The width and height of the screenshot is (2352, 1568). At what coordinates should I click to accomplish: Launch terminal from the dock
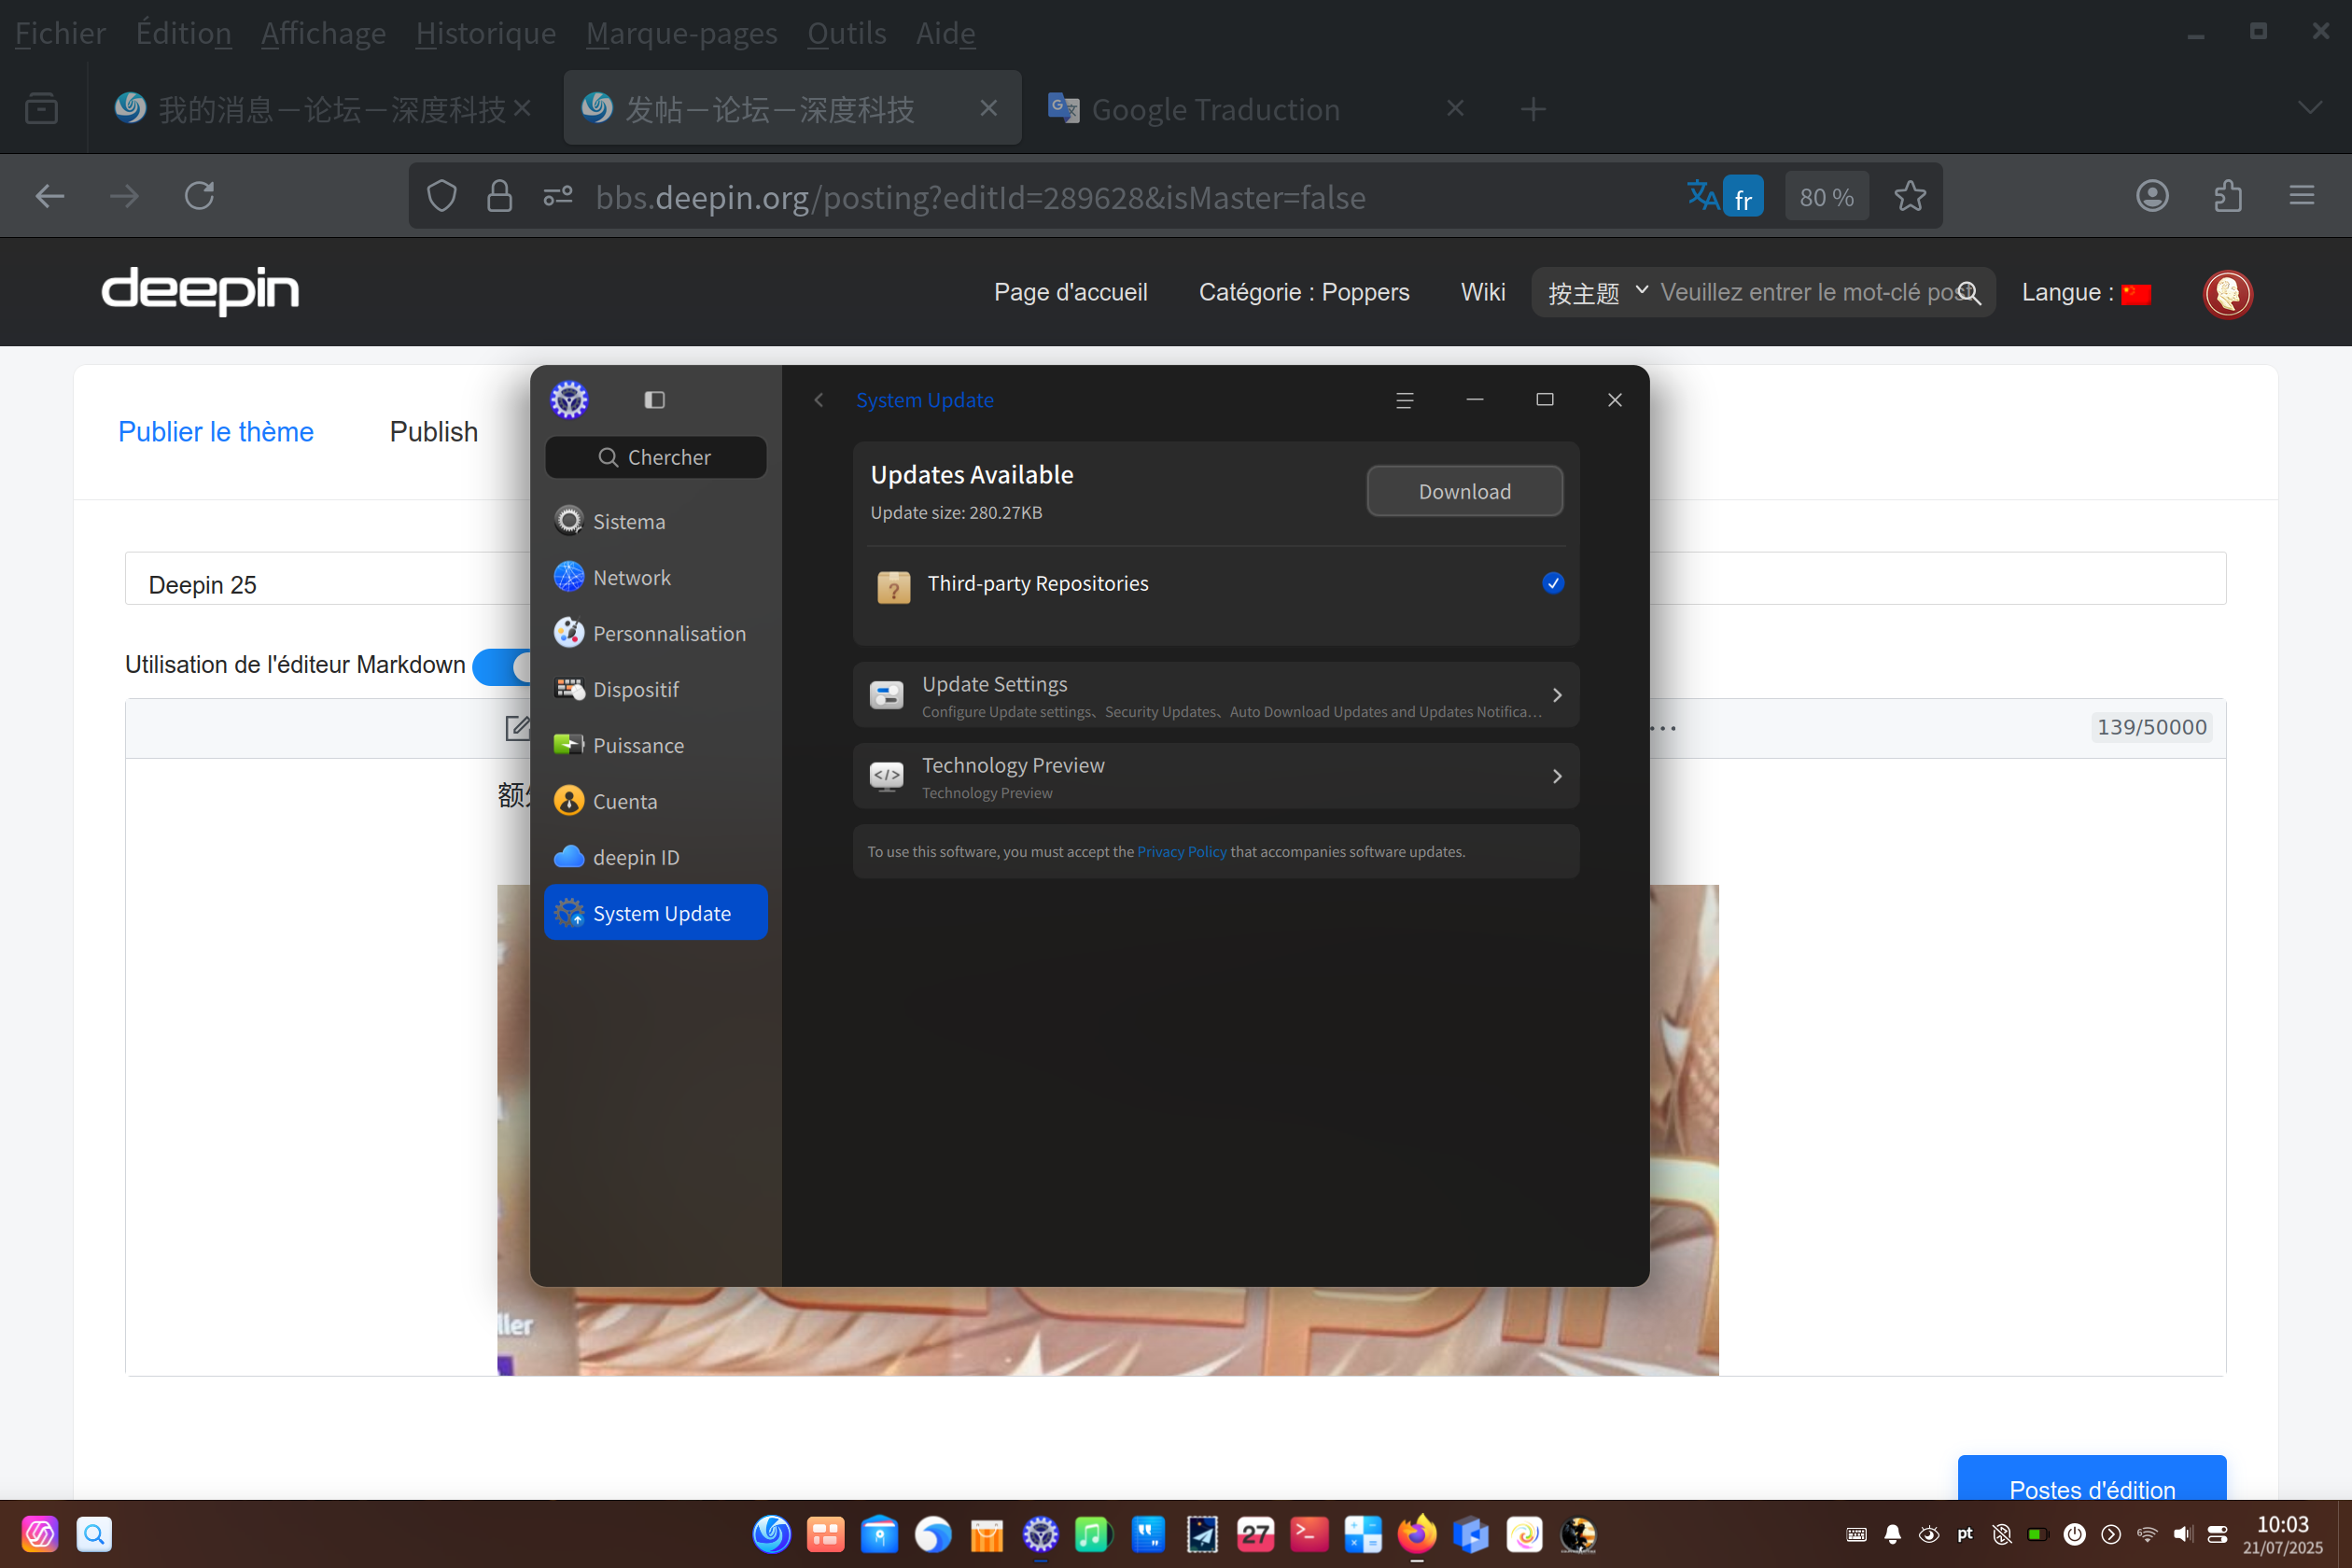[1309, 1534]
